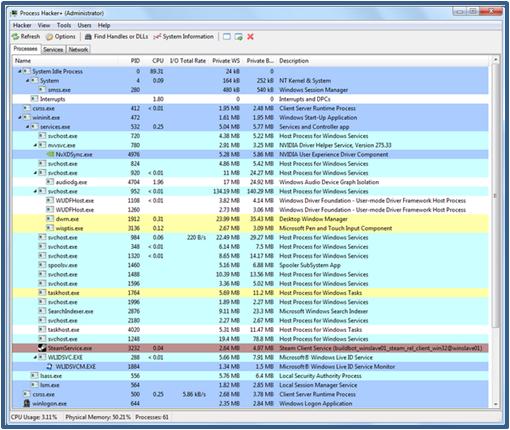Click the Processes count status bar entry

[x=152, y=417]
